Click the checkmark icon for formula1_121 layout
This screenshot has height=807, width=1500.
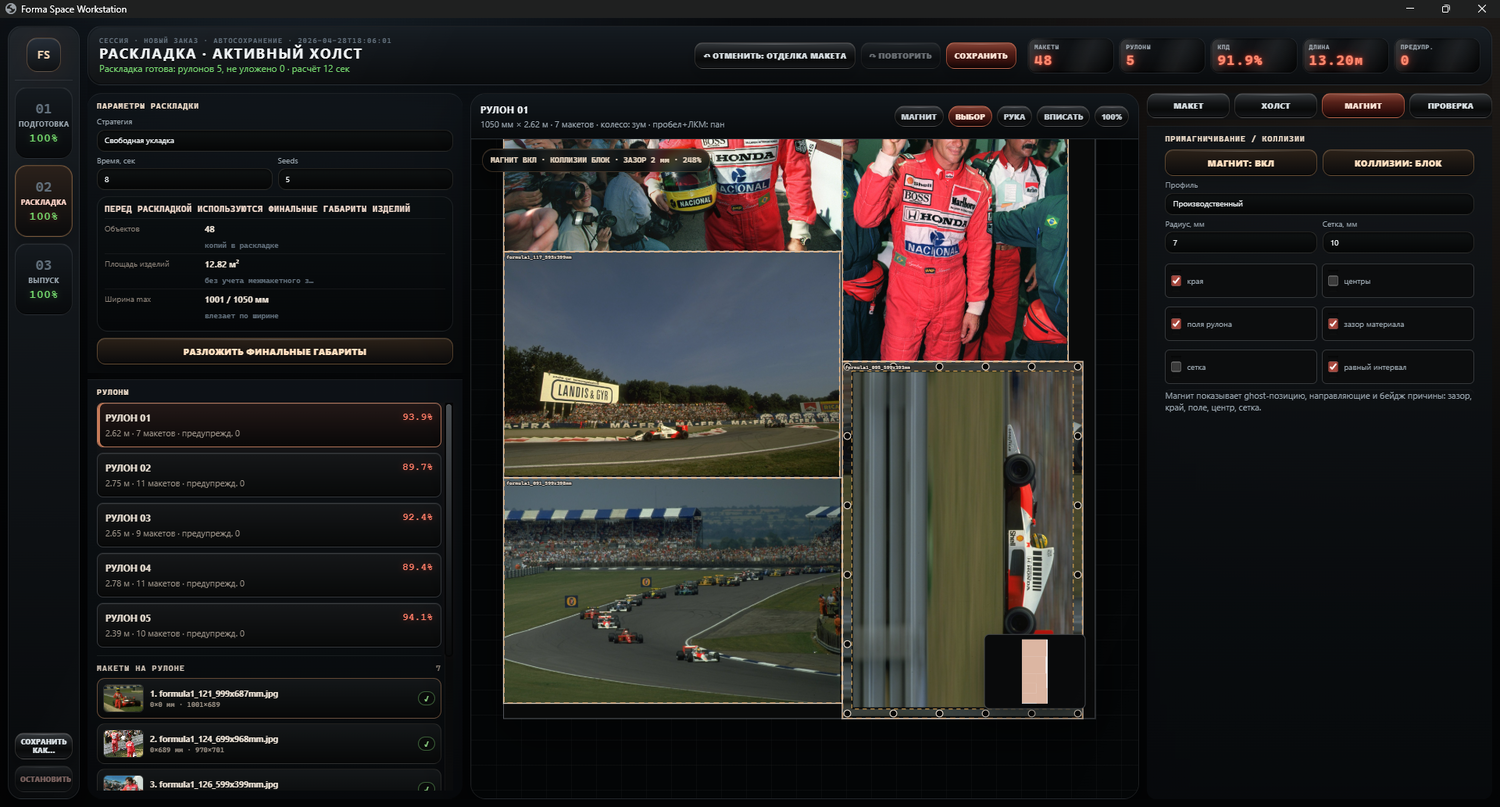point(426,699)
